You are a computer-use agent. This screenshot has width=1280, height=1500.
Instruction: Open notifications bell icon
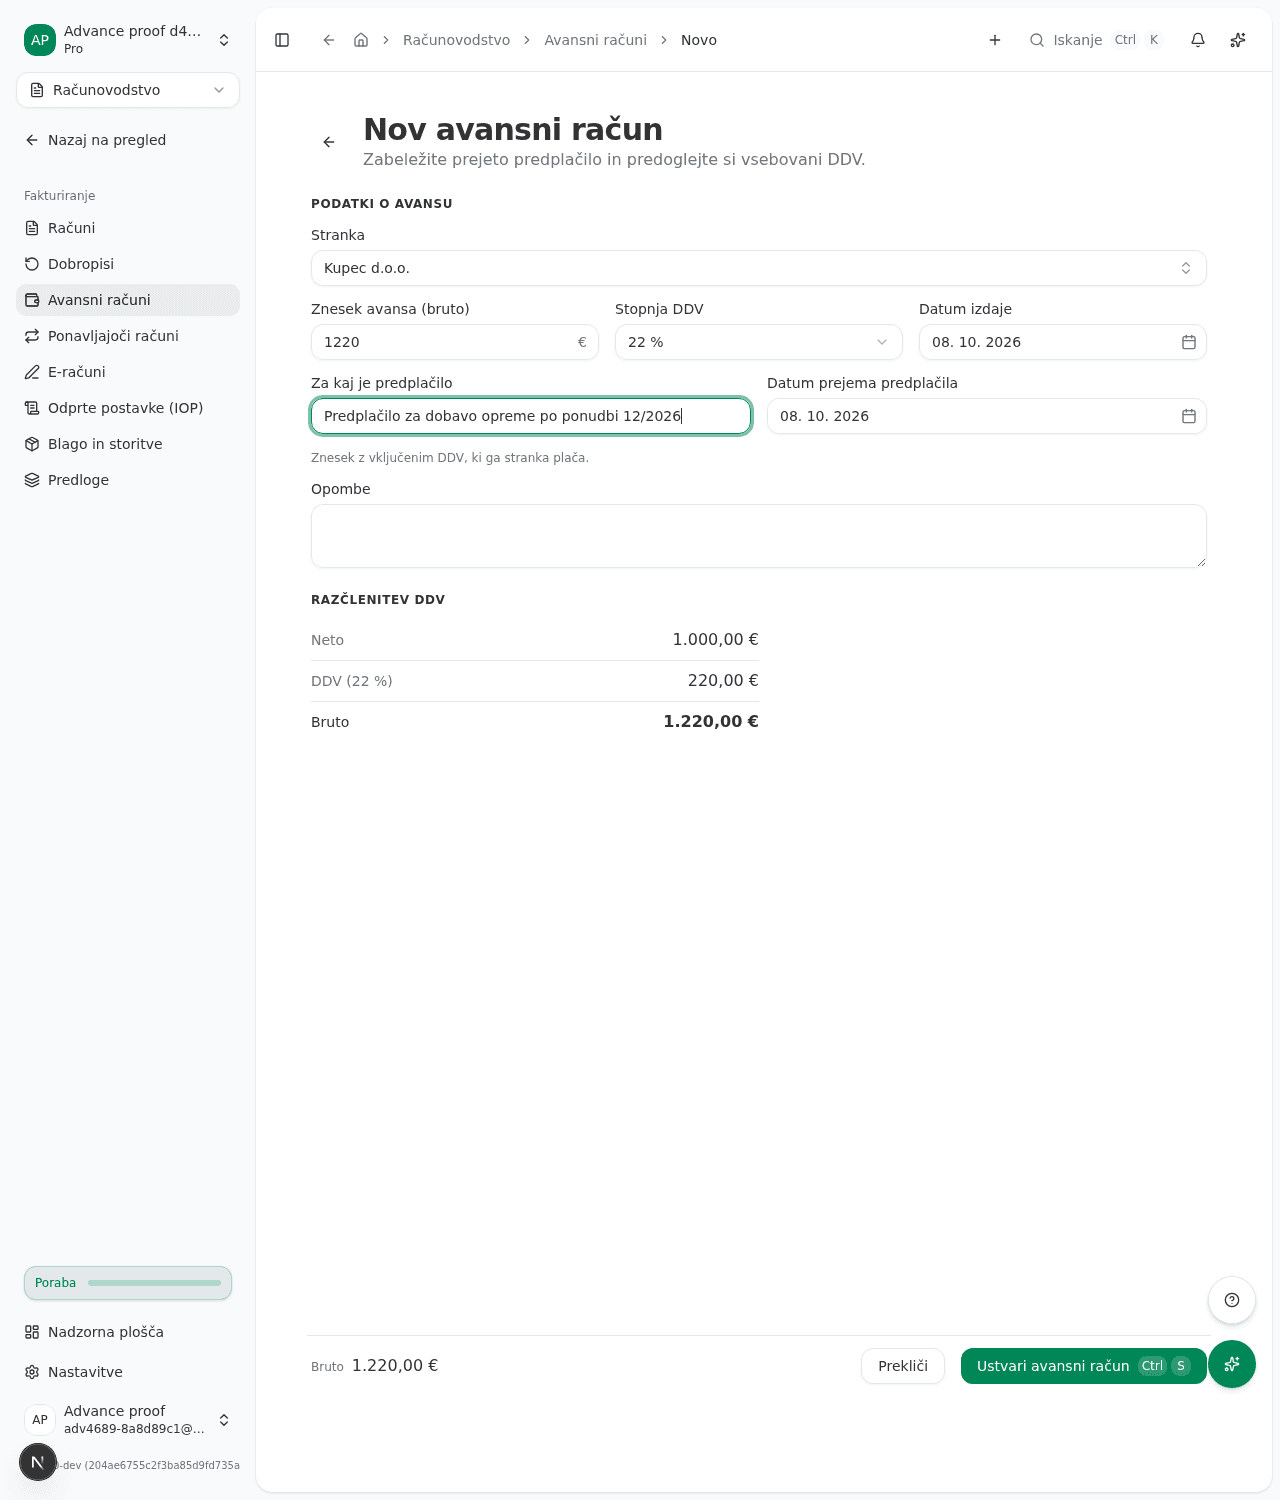[x=1198, y=40]
